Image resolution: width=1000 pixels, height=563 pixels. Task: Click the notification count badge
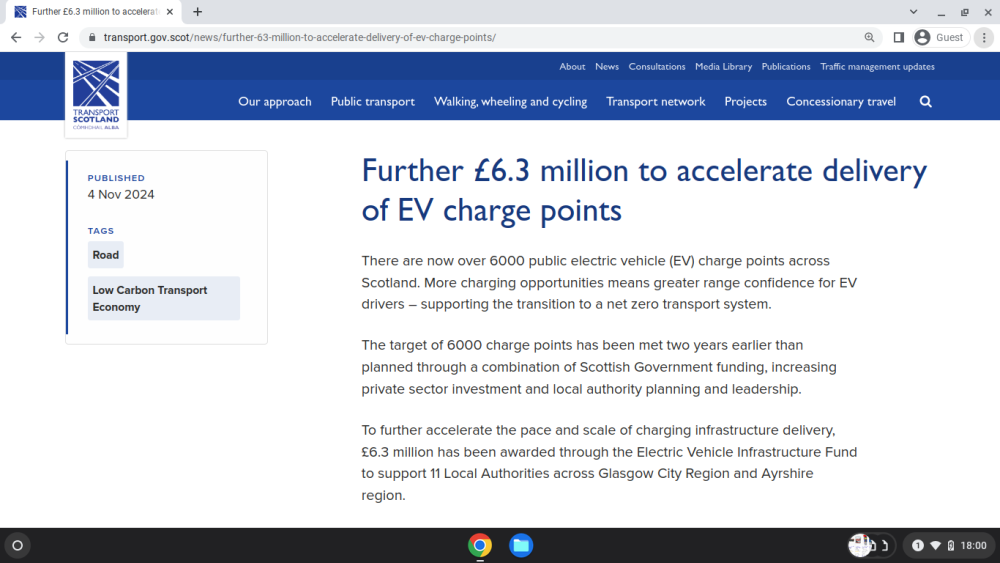[918, 545]
